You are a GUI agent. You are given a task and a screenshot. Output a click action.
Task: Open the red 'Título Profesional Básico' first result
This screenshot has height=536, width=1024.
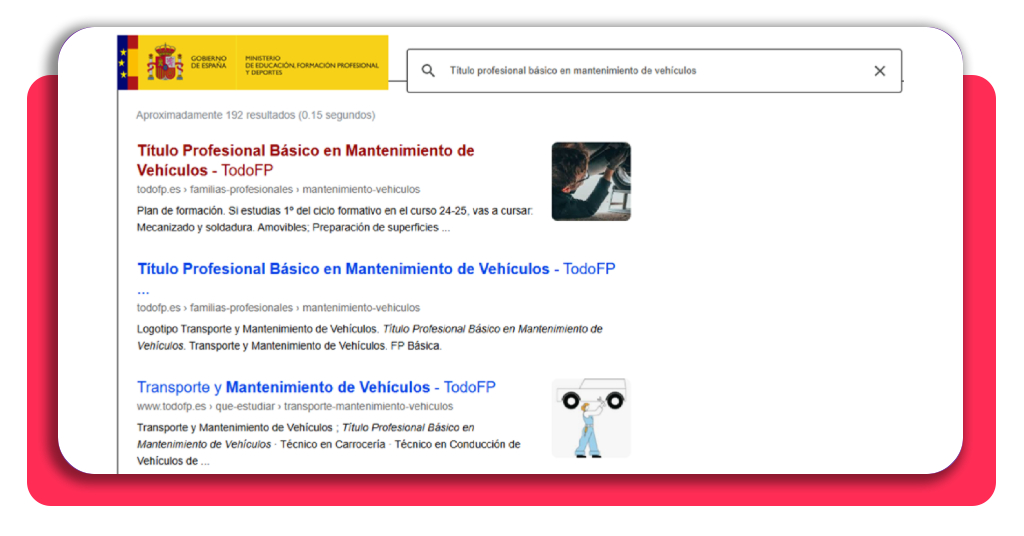(x=306, y=160)
